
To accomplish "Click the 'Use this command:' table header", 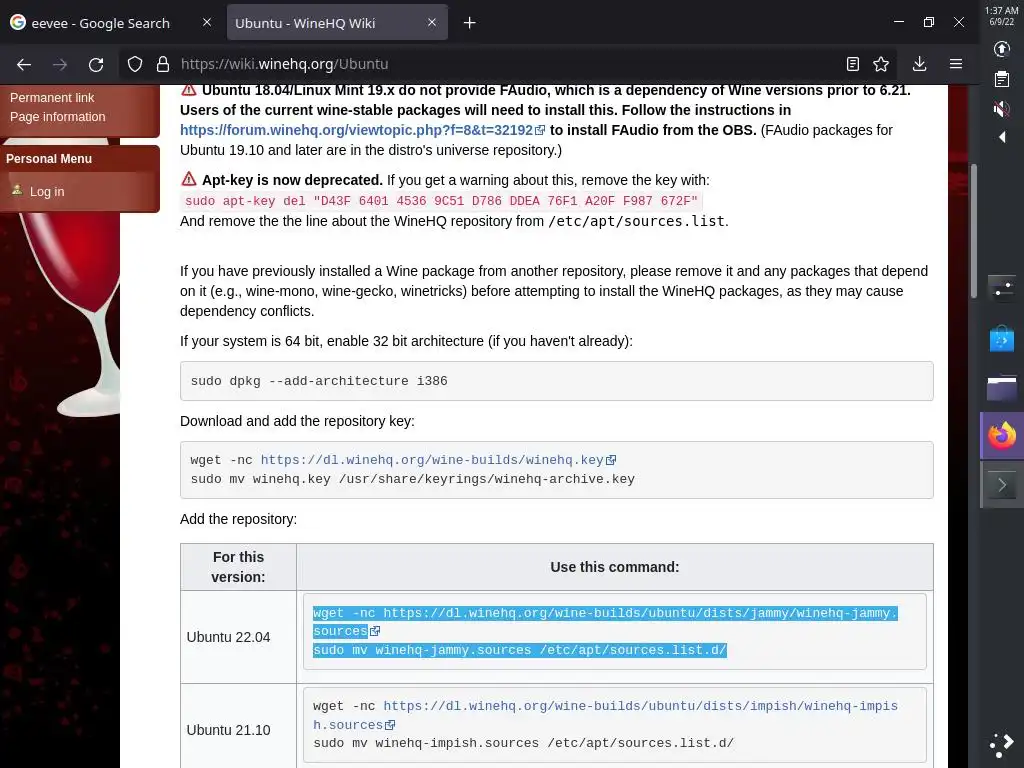I will [615, 567].
